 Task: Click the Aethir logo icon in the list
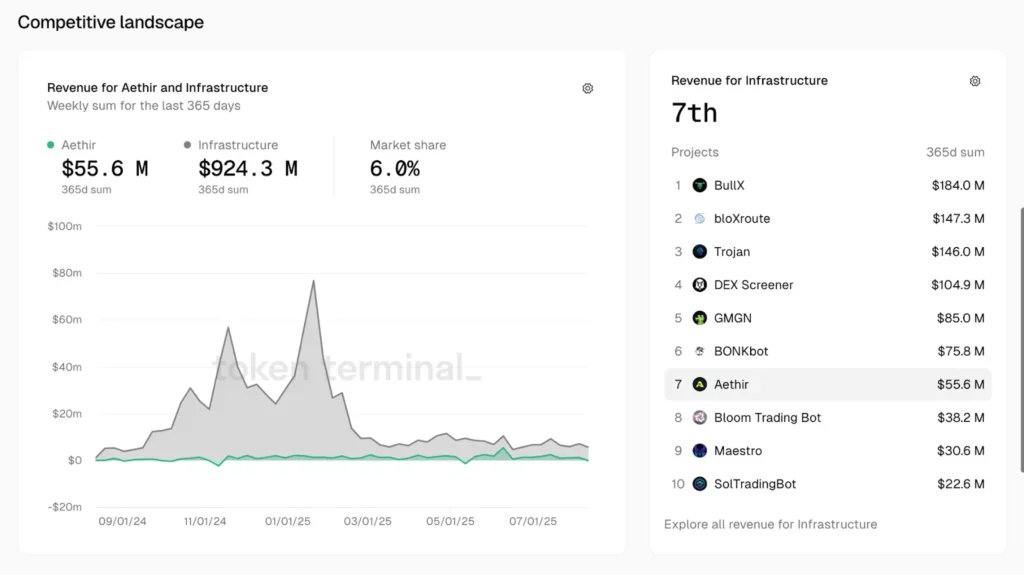pyautogui.click(x=699, y=385)
